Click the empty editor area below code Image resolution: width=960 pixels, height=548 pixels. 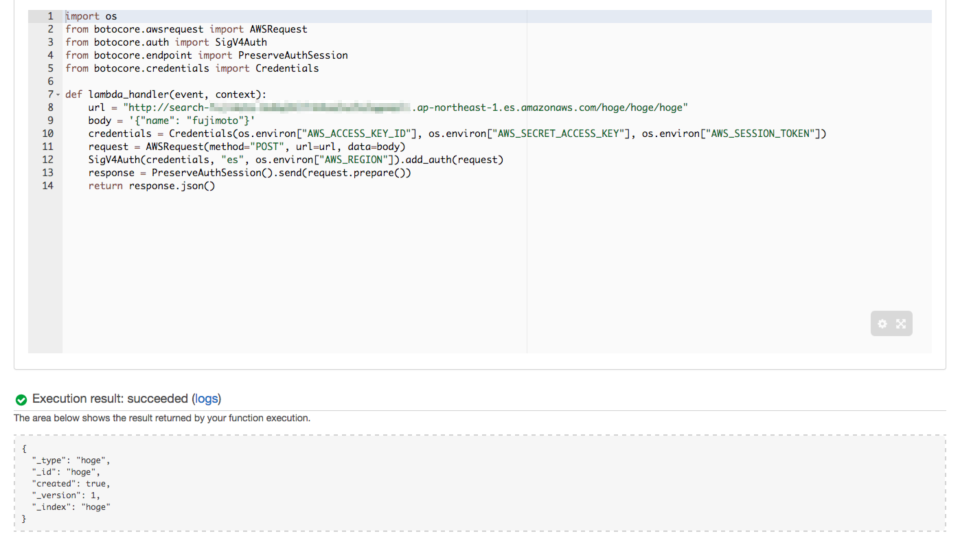pyautogui.click(x=400, y=270)
